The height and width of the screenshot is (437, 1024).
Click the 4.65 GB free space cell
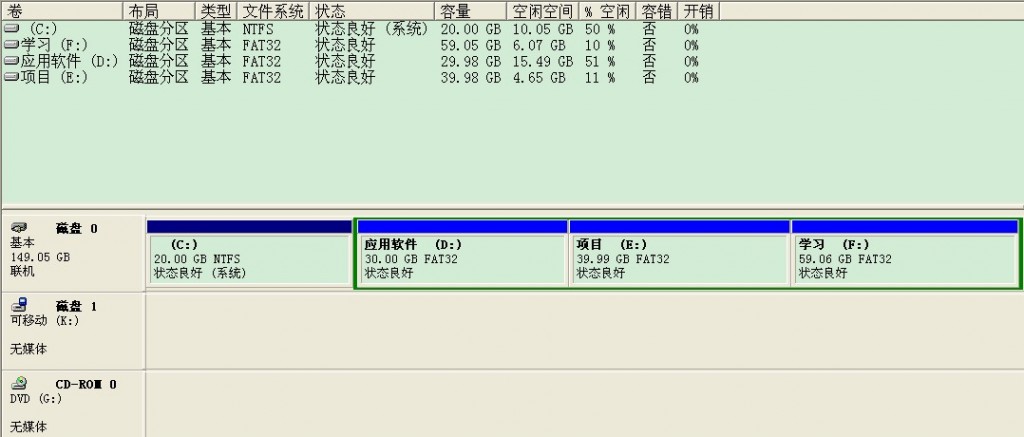click(x=539, y=77)
